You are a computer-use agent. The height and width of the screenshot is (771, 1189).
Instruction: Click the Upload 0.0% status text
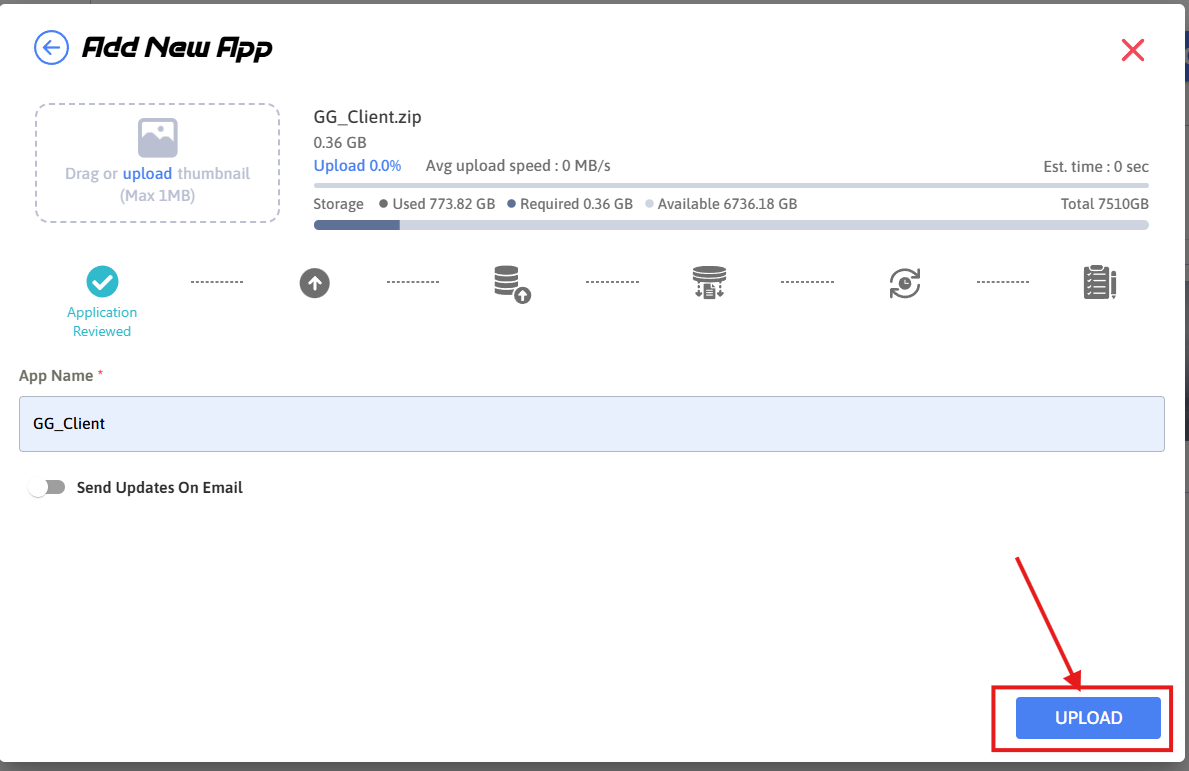pyautogui.click(x=357, y=165)
